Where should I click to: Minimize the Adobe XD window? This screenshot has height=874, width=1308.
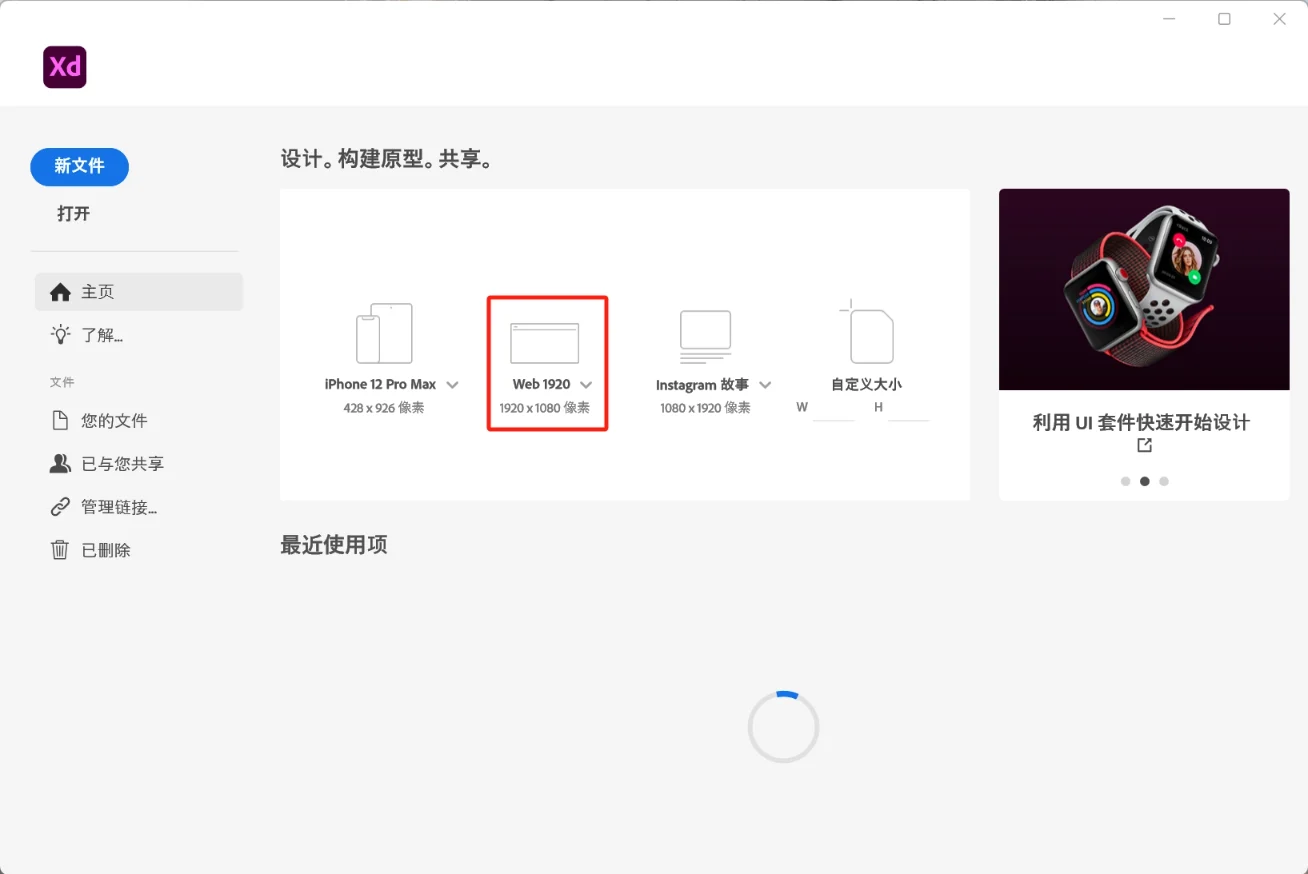pos(1169,19)
